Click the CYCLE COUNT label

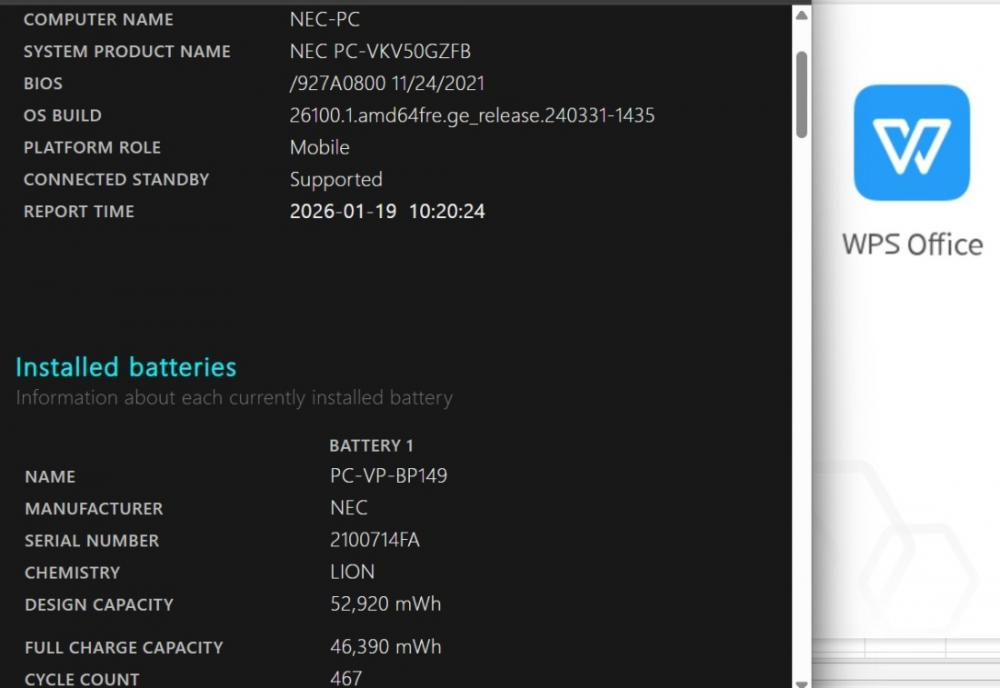click(82, 680)
